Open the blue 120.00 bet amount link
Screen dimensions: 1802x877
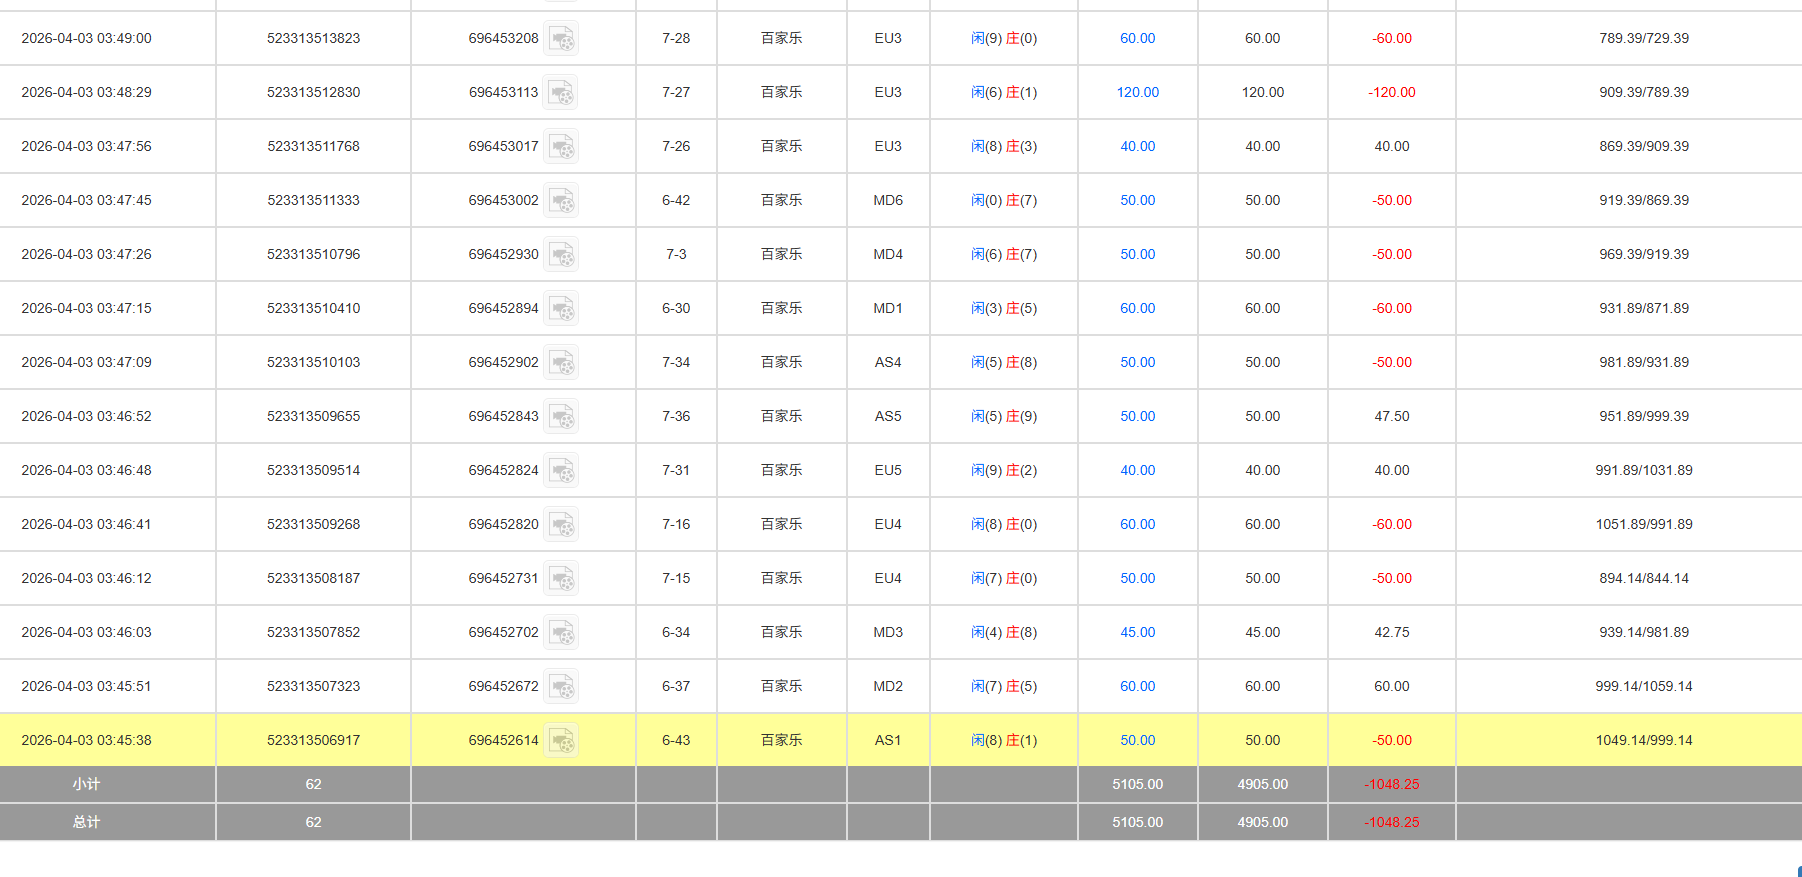tap(1137, 92)
